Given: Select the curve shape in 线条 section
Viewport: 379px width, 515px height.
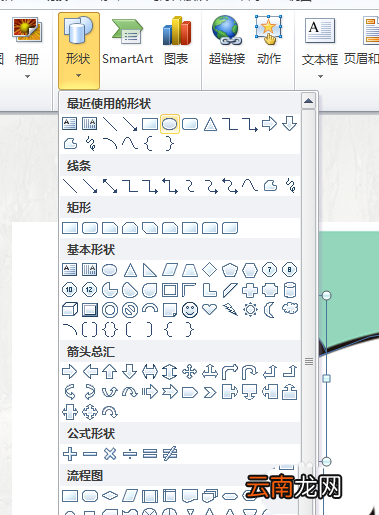Looking at the screenshot, I should pos(250,186).
